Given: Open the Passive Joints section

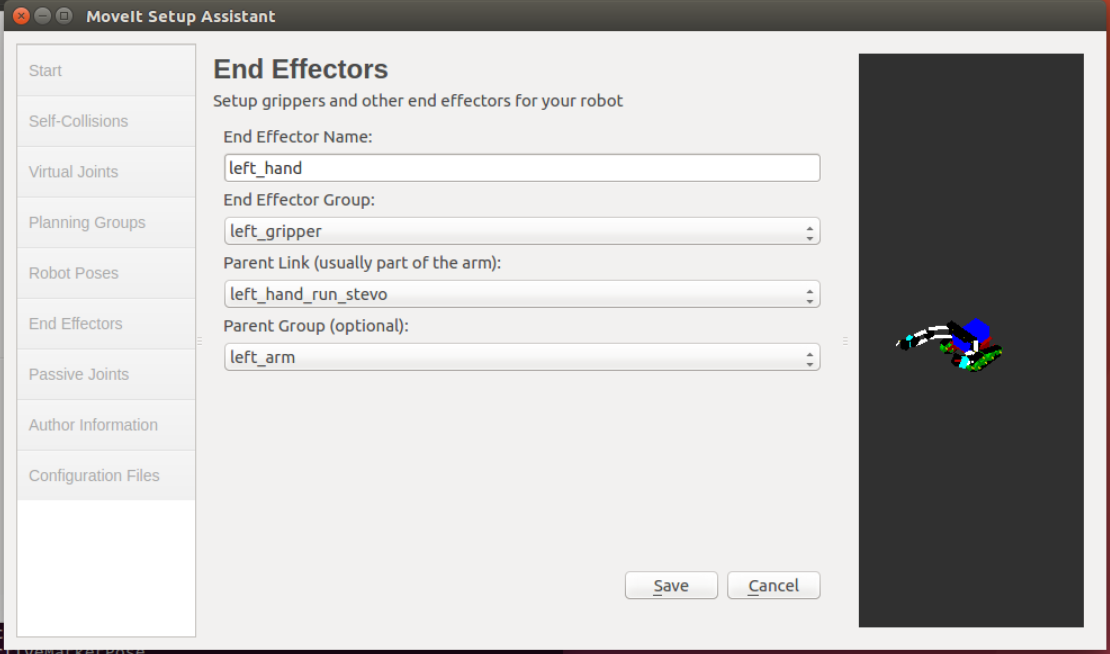Looking at the screenshot, I should [x=106, y=374].
